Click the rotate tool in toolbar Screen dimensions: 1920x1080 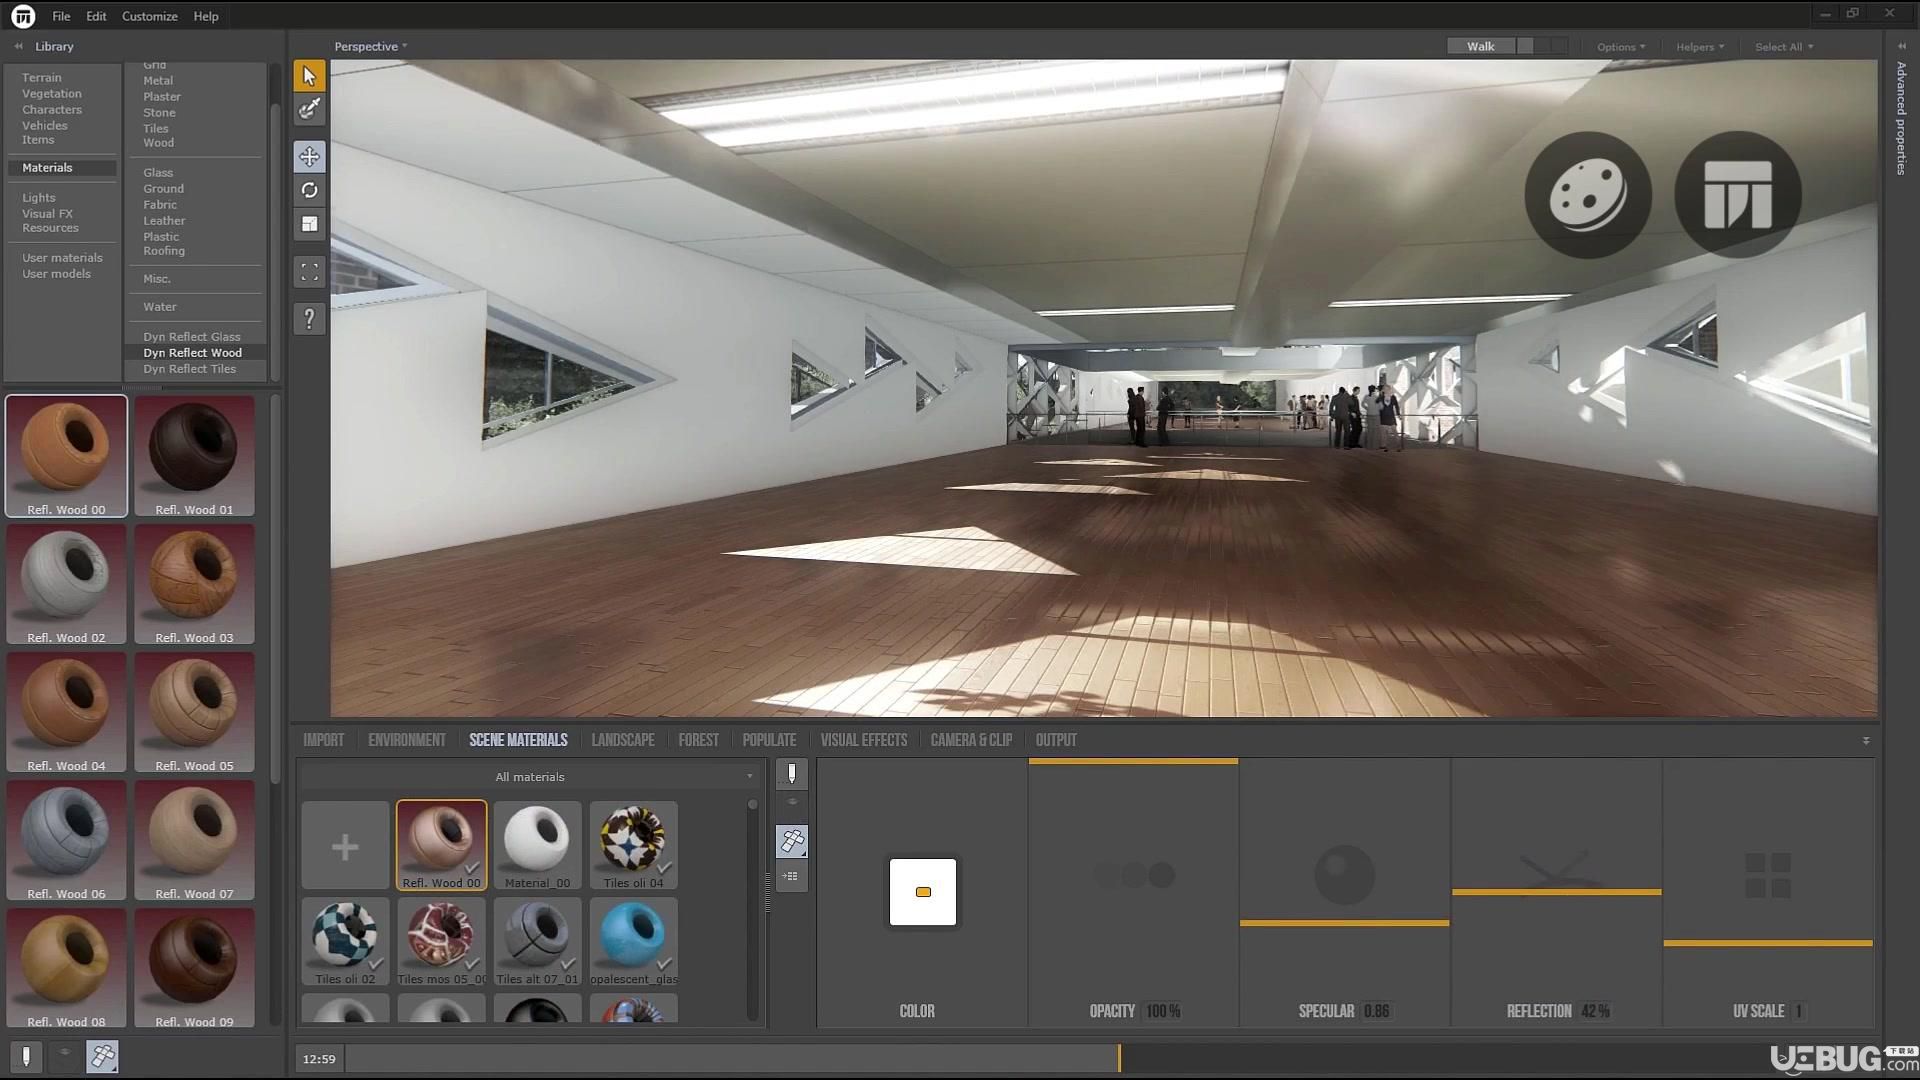tap(310, 190)
